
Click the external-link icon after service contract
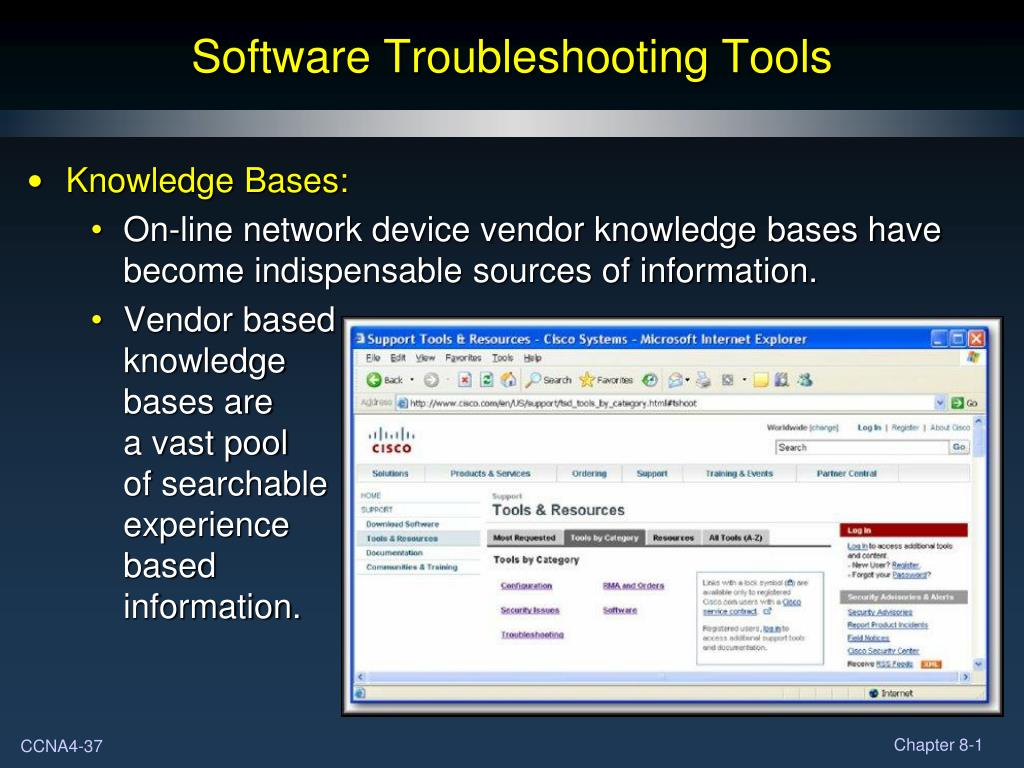(x=767, y=612)
